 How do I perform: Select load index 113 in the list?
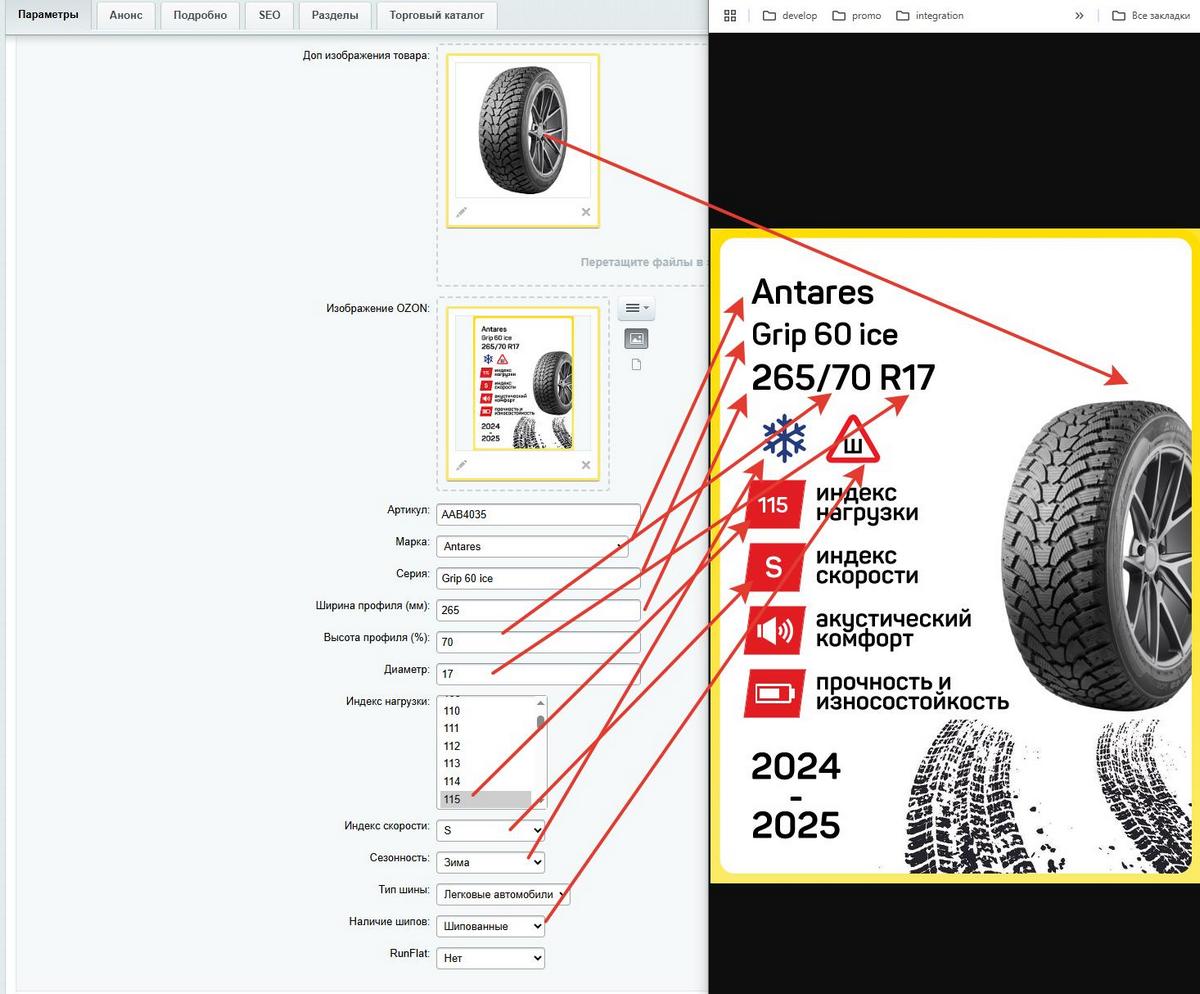tap(485, 764)
